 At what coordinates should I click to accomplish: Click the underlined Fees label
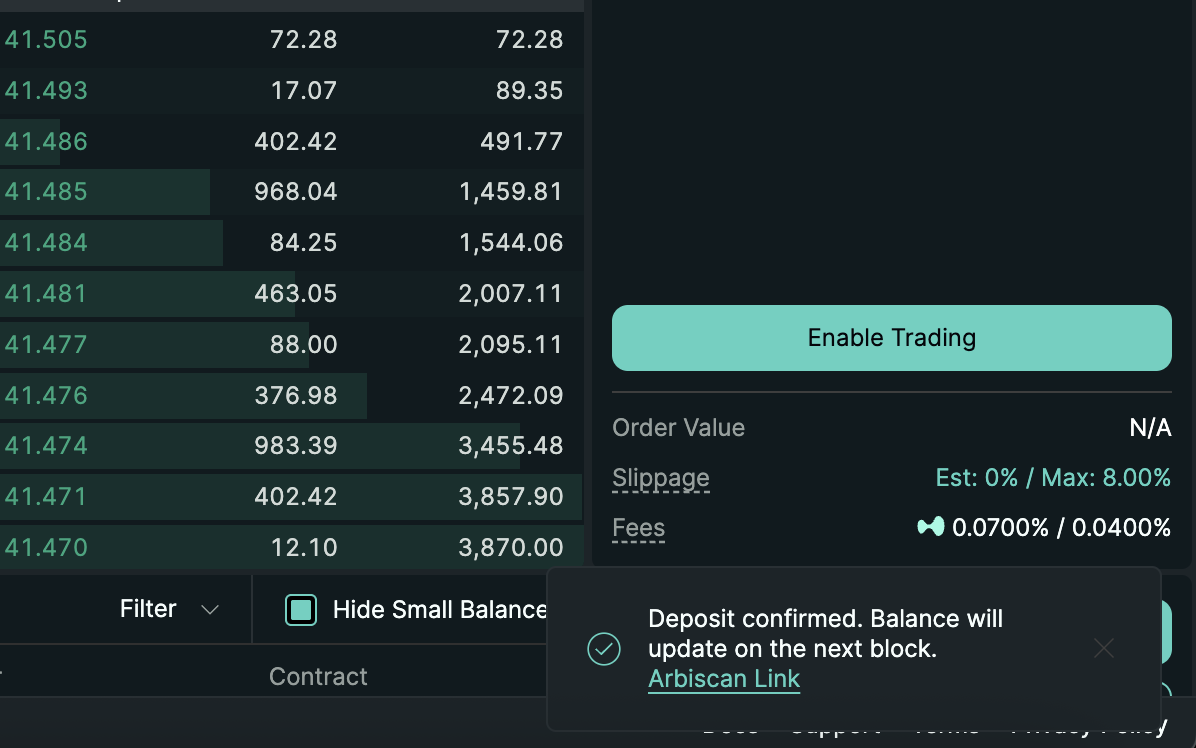pos(638,528)
